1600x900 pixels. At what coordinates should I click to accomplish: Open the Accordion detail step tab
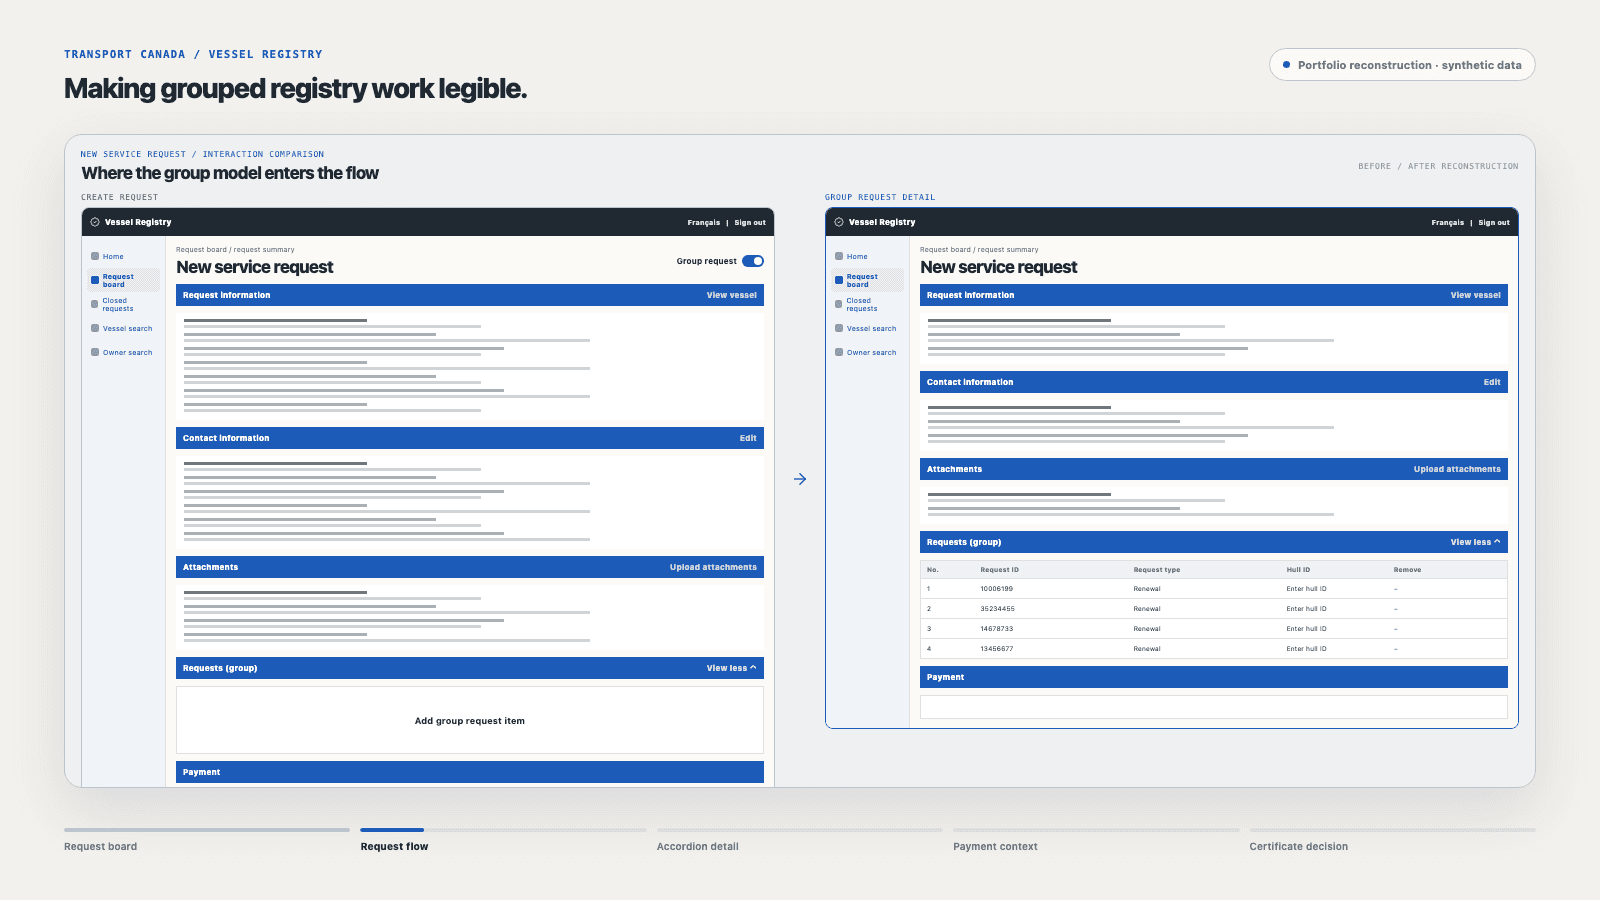point(799,839)
